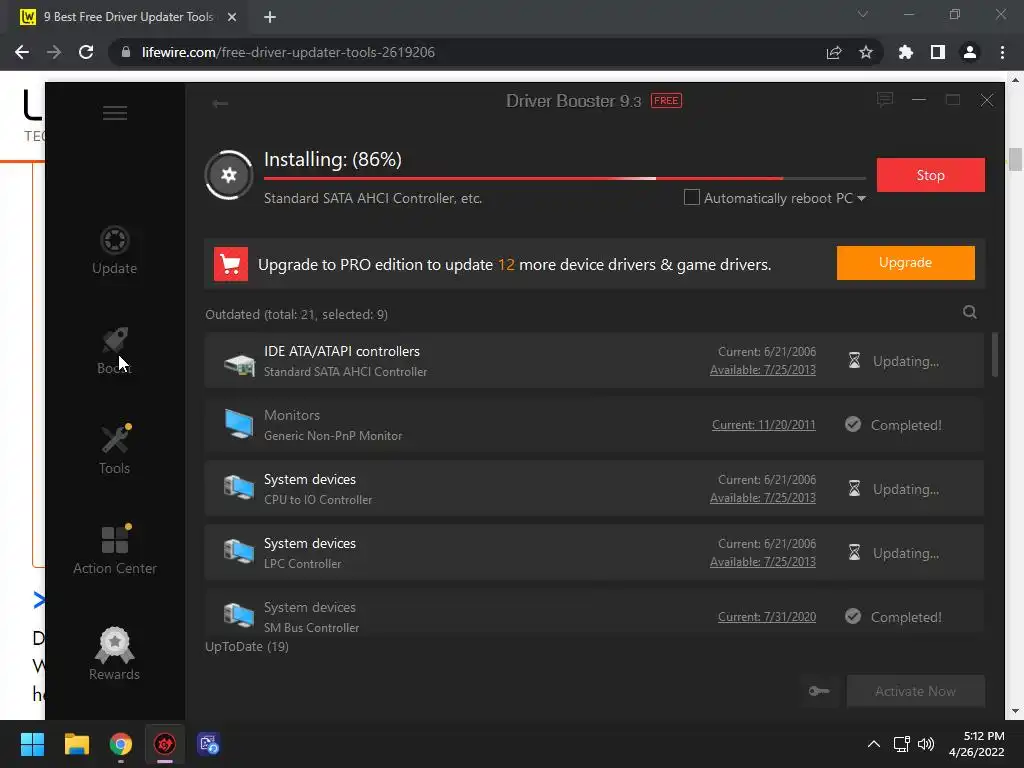Image resolution: width=1024 pixels, height=768 pixels.
Task: Open Chrome side panel icon
Action: 938,52
